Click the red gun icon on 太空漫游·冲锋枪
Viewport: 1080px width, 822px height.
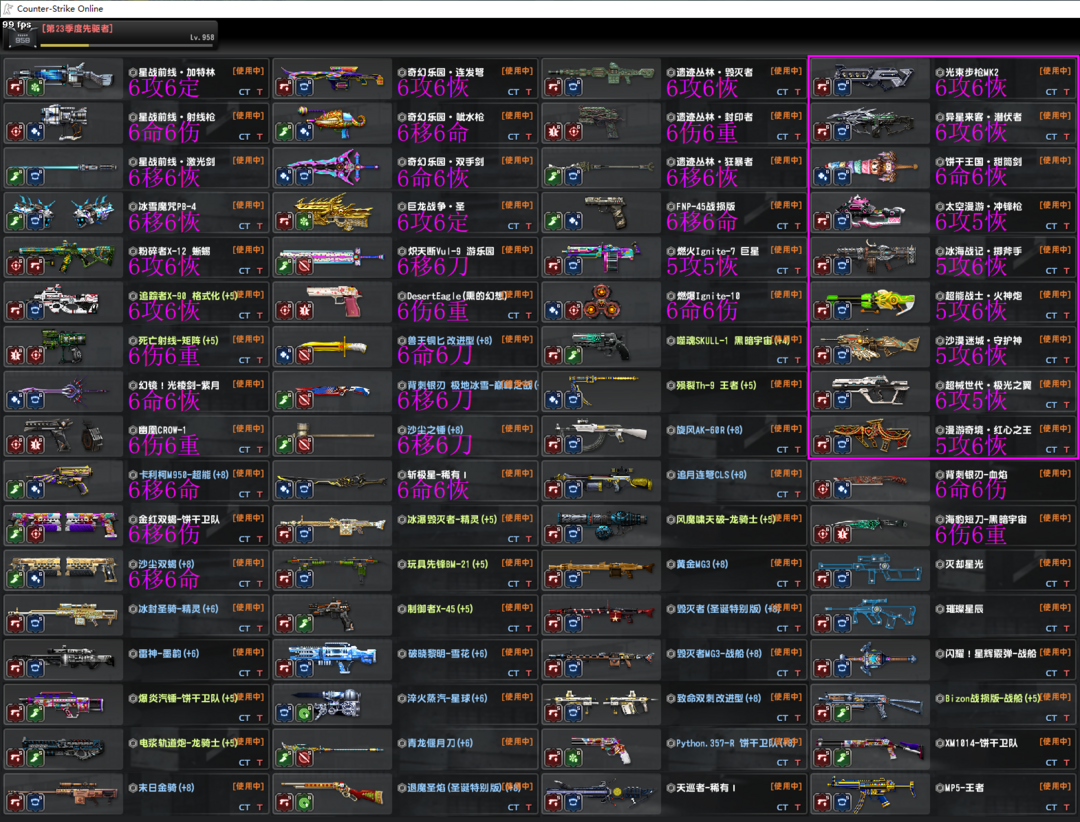point(822,222)
